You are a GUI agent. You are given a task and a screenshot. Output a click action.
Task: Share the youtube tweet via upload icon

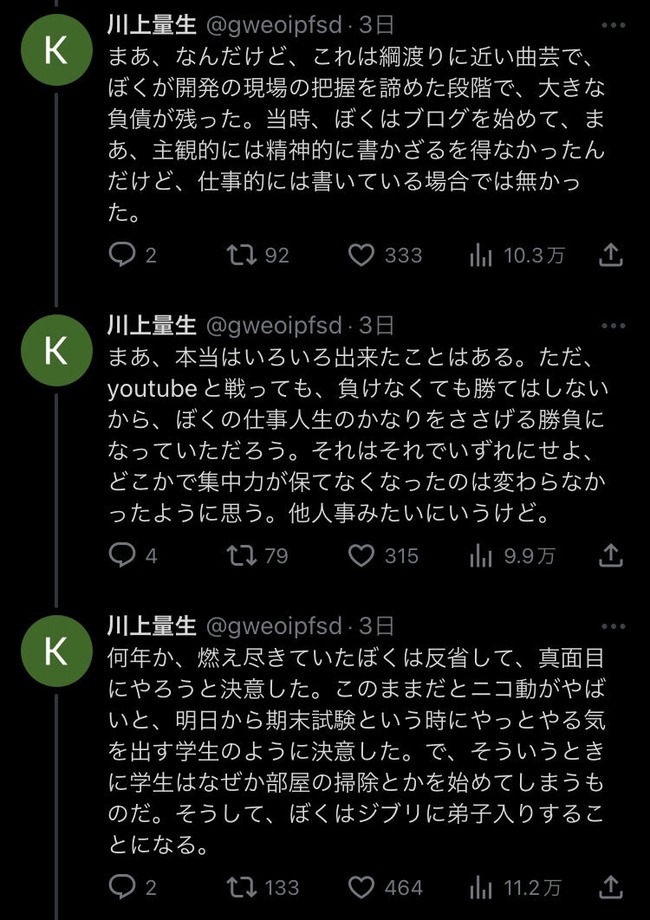610,555
